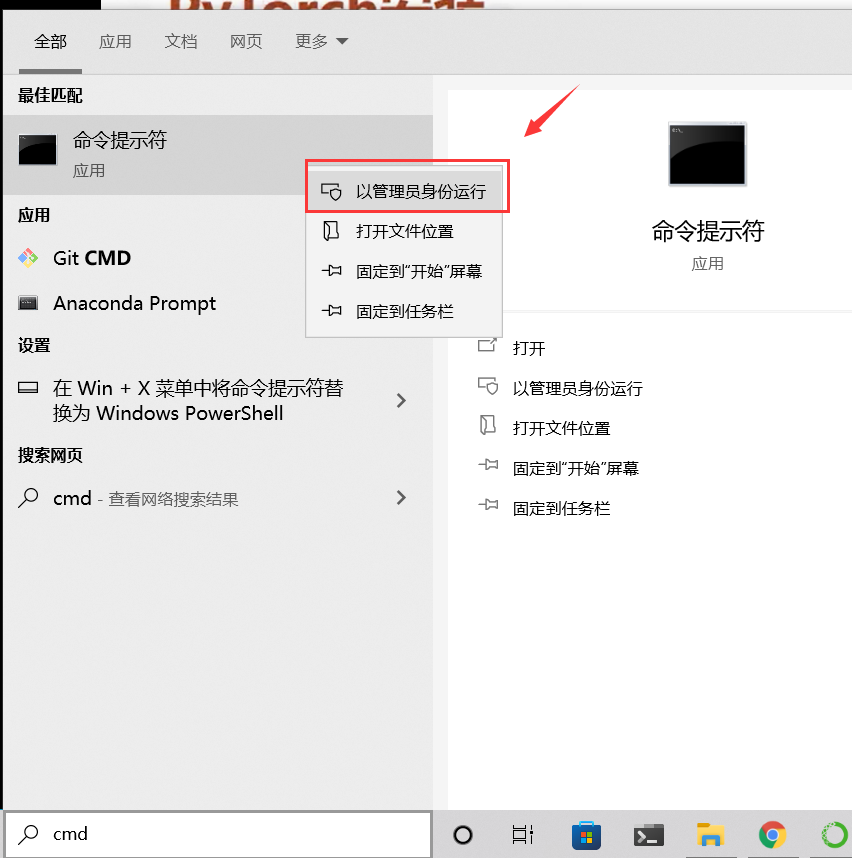Select 以管理员身份运行 from context menu
This screenshot has height=858, width=852.
pos(407,186)
